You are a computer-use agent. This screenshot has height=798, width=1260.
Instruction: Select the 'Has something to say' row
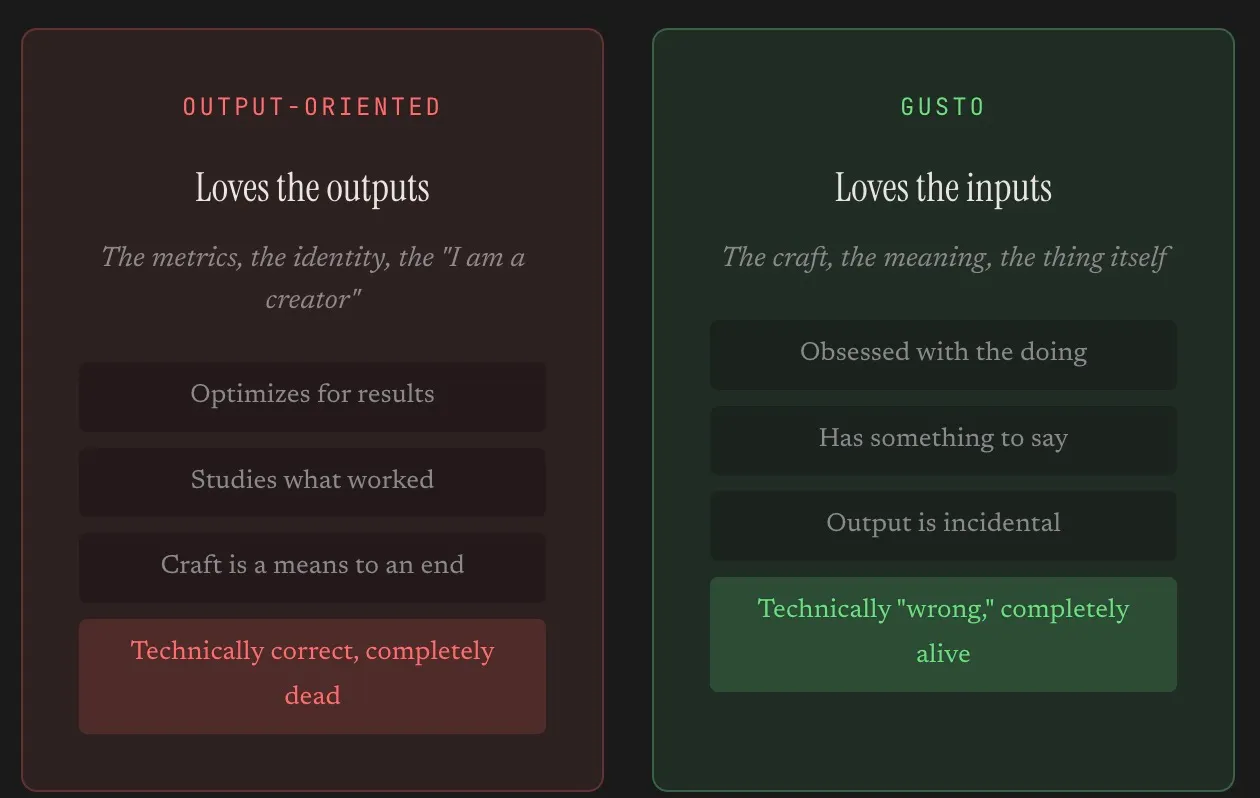(x=943, y=440)
